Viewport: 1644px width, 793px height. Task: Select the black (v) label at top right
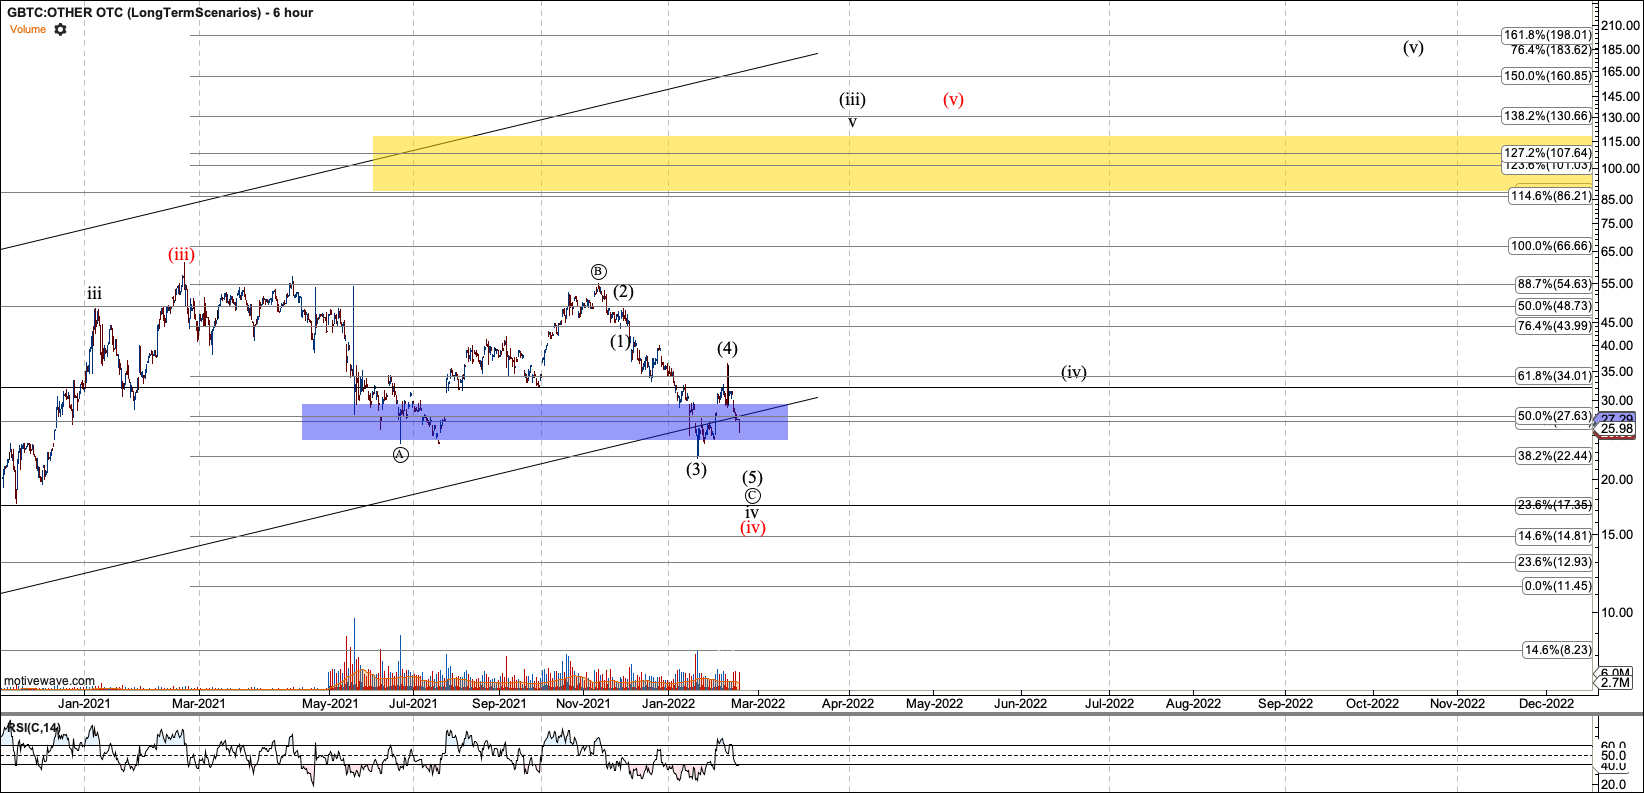[x=1413, y=47]
